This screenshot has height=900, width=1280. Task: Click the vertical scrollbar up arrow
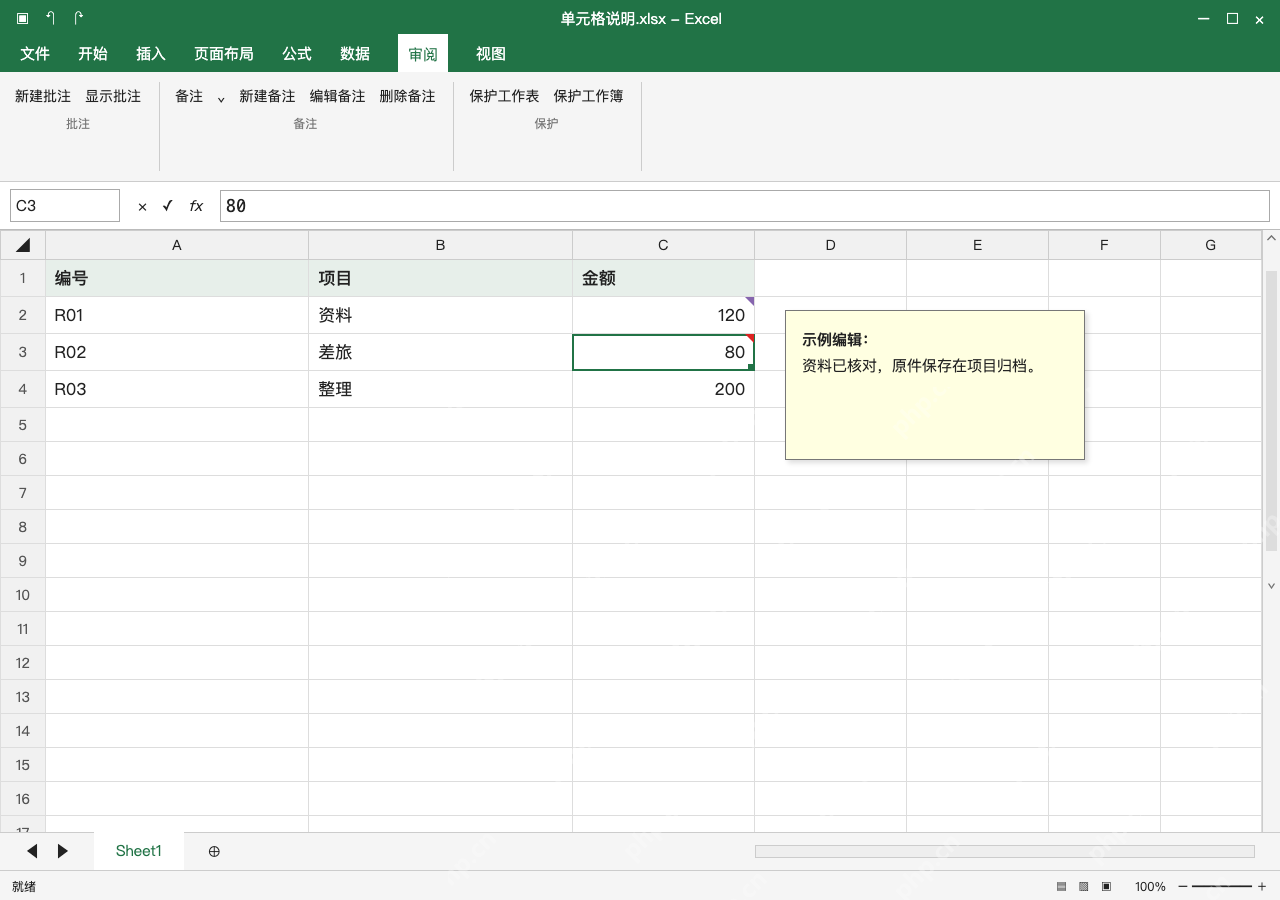tap(1271, 239)
